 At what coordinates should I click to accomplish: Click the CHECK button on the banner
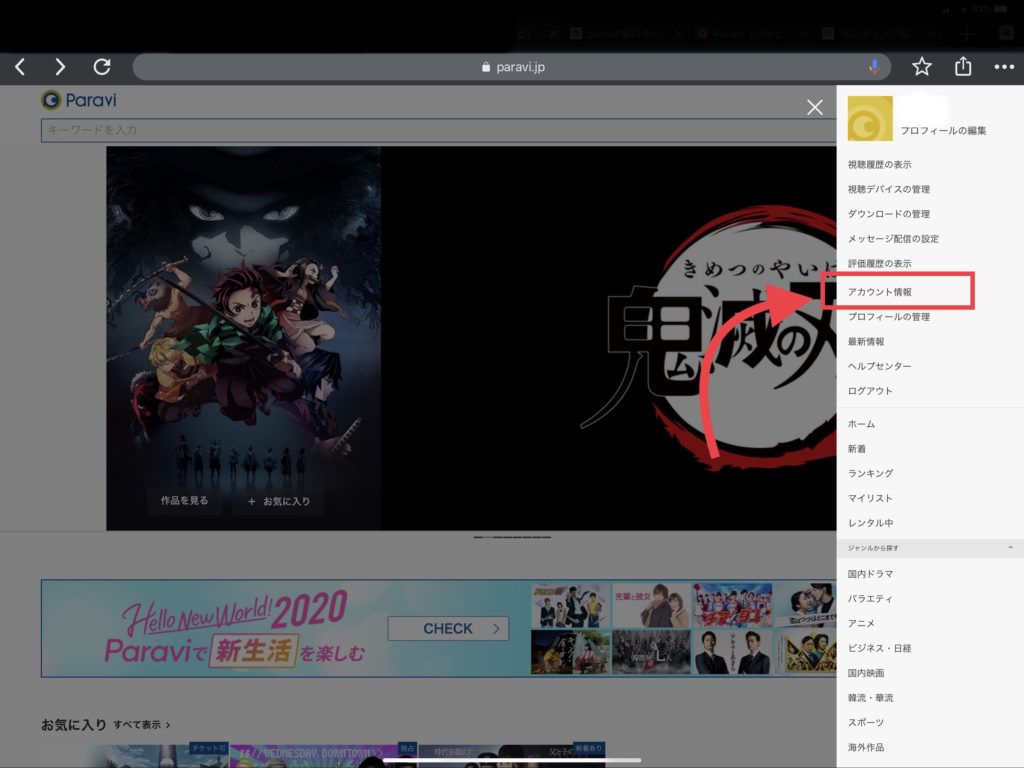click(x=448, y=629)
